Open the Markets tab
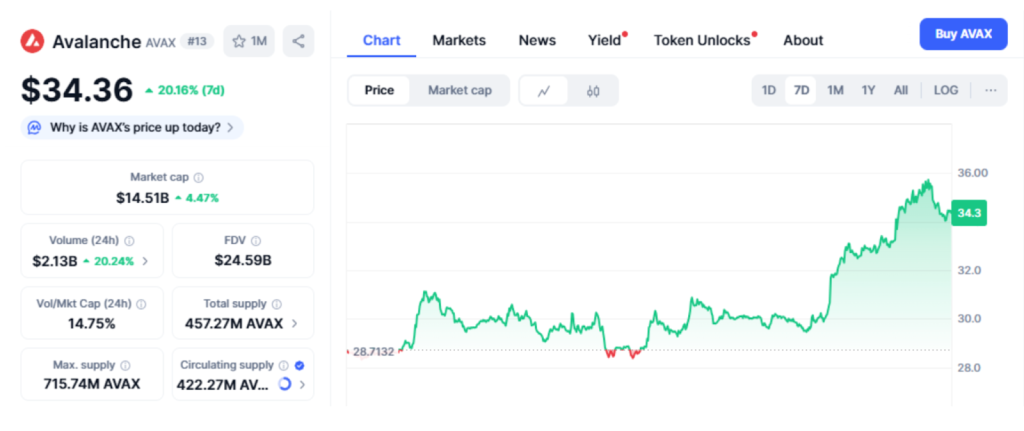The image size is (1024, 431). (x=459, y=40)
